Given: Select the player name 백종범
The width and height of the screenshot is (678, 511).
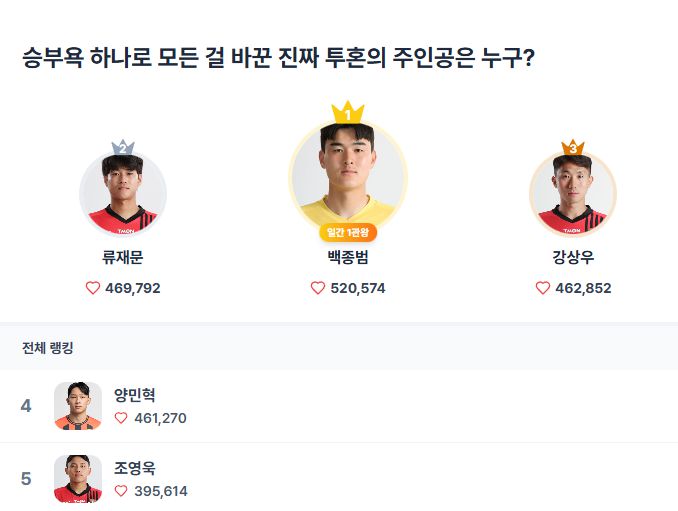Looking at the screenshot, I should point(348,258).
